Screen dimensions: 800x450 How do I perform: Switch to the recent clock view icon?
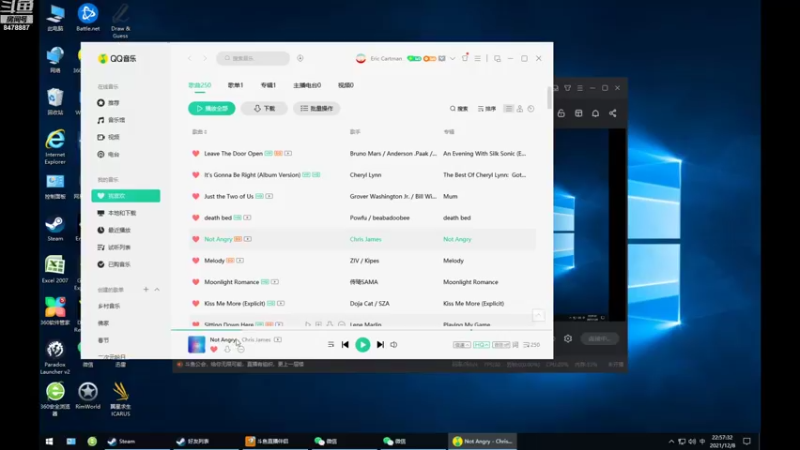pyautogui.click(x=531, y=109)
